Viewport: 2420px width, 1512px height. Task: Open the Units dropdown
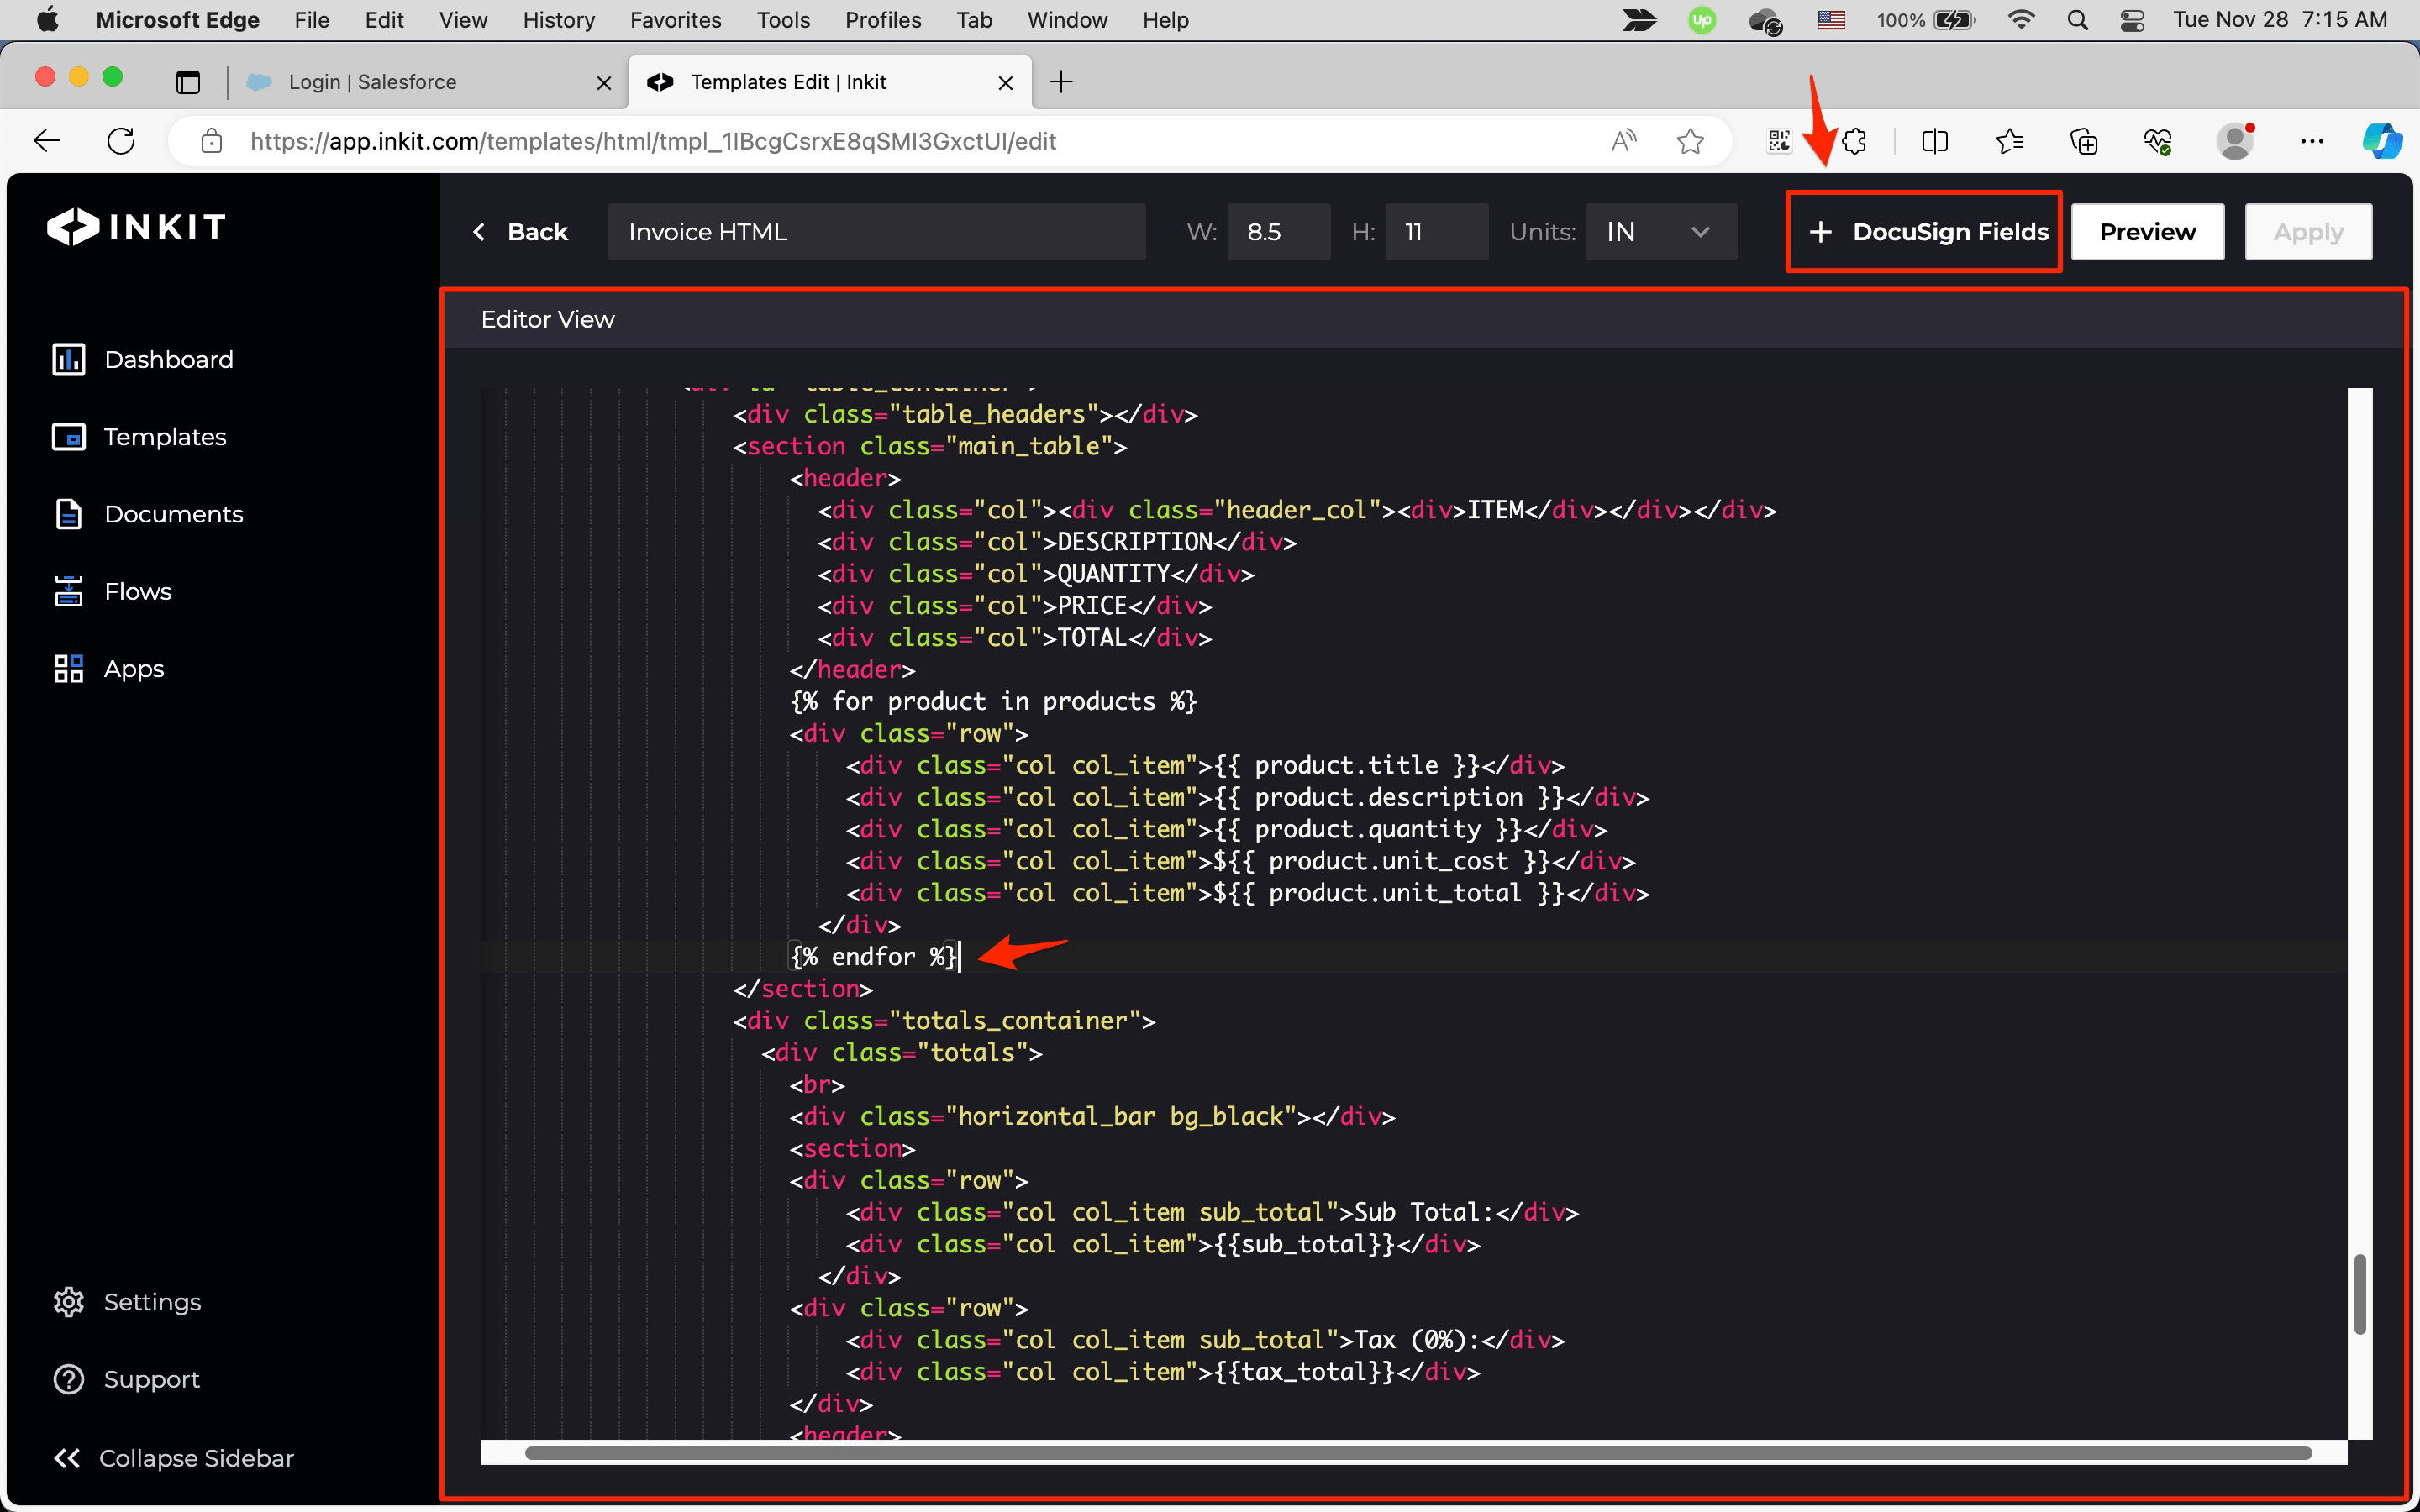1660,231
